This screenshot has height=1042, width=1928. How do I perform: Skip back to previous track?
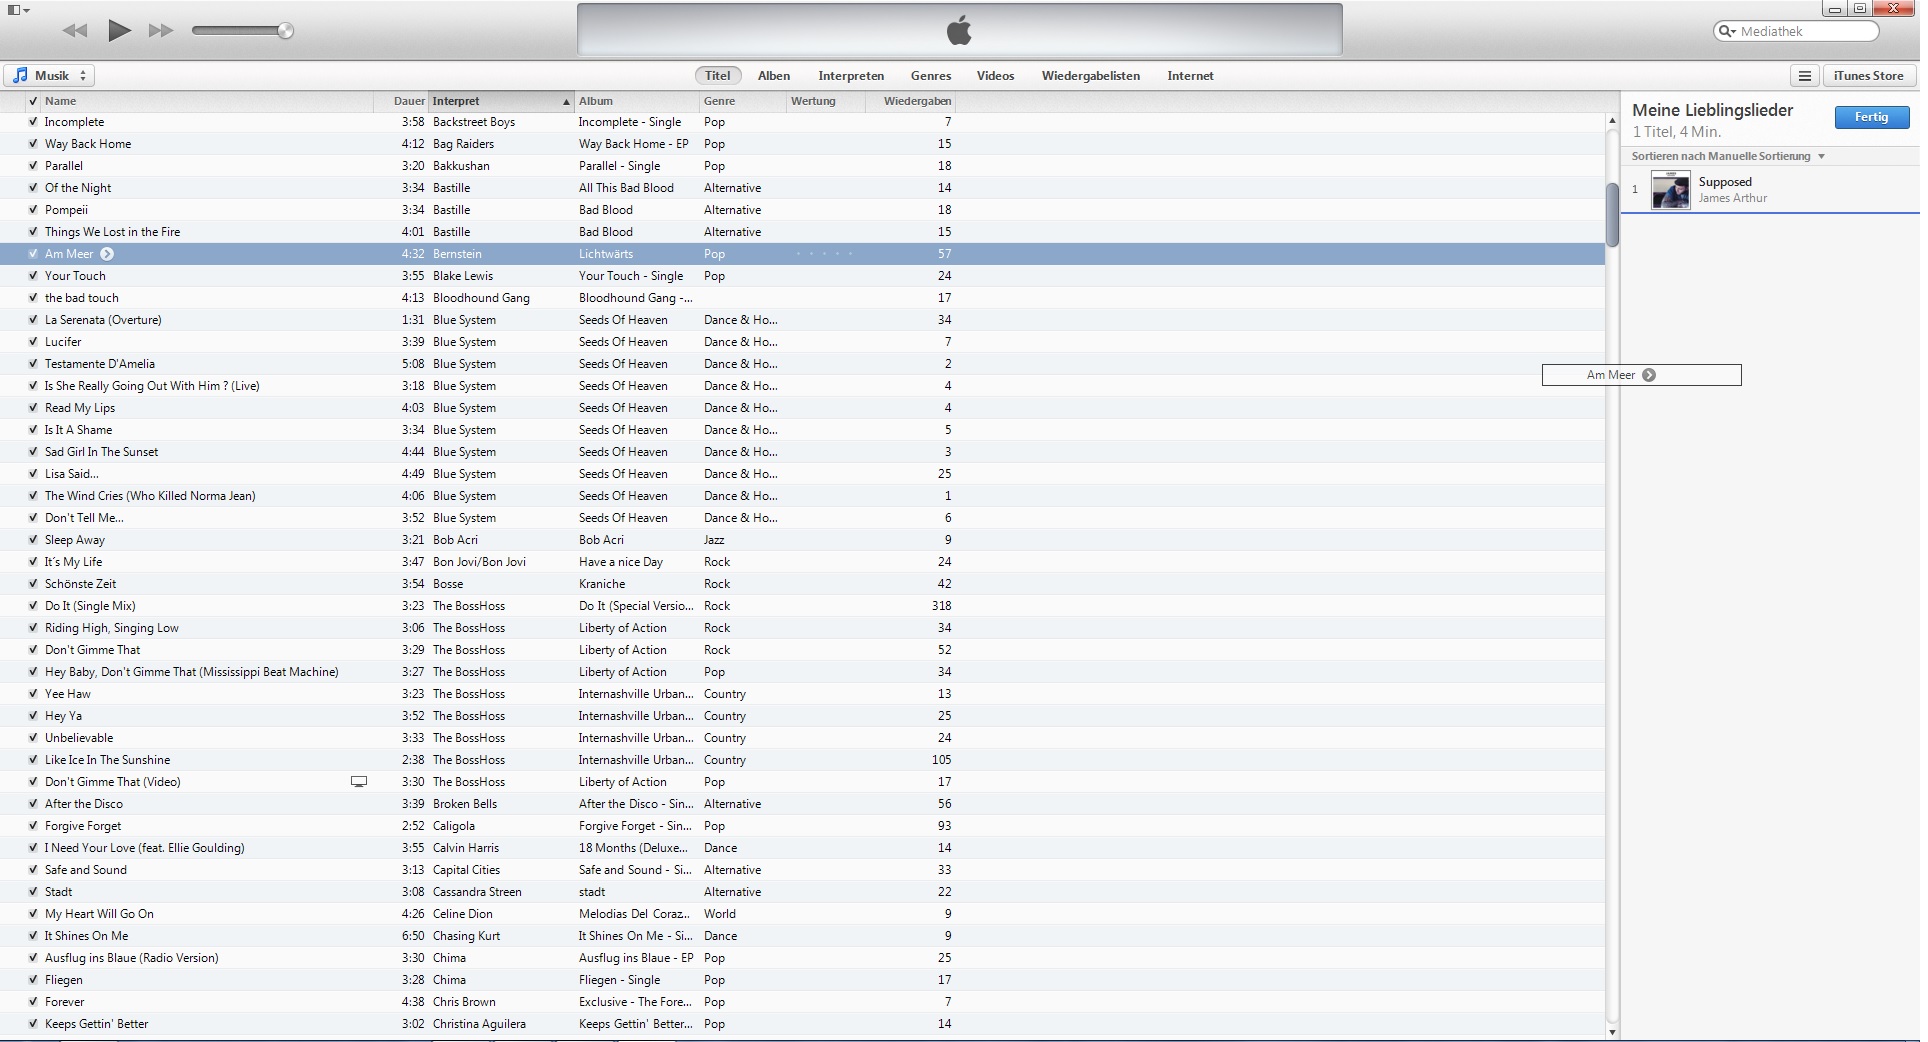[x=74, y=31]
